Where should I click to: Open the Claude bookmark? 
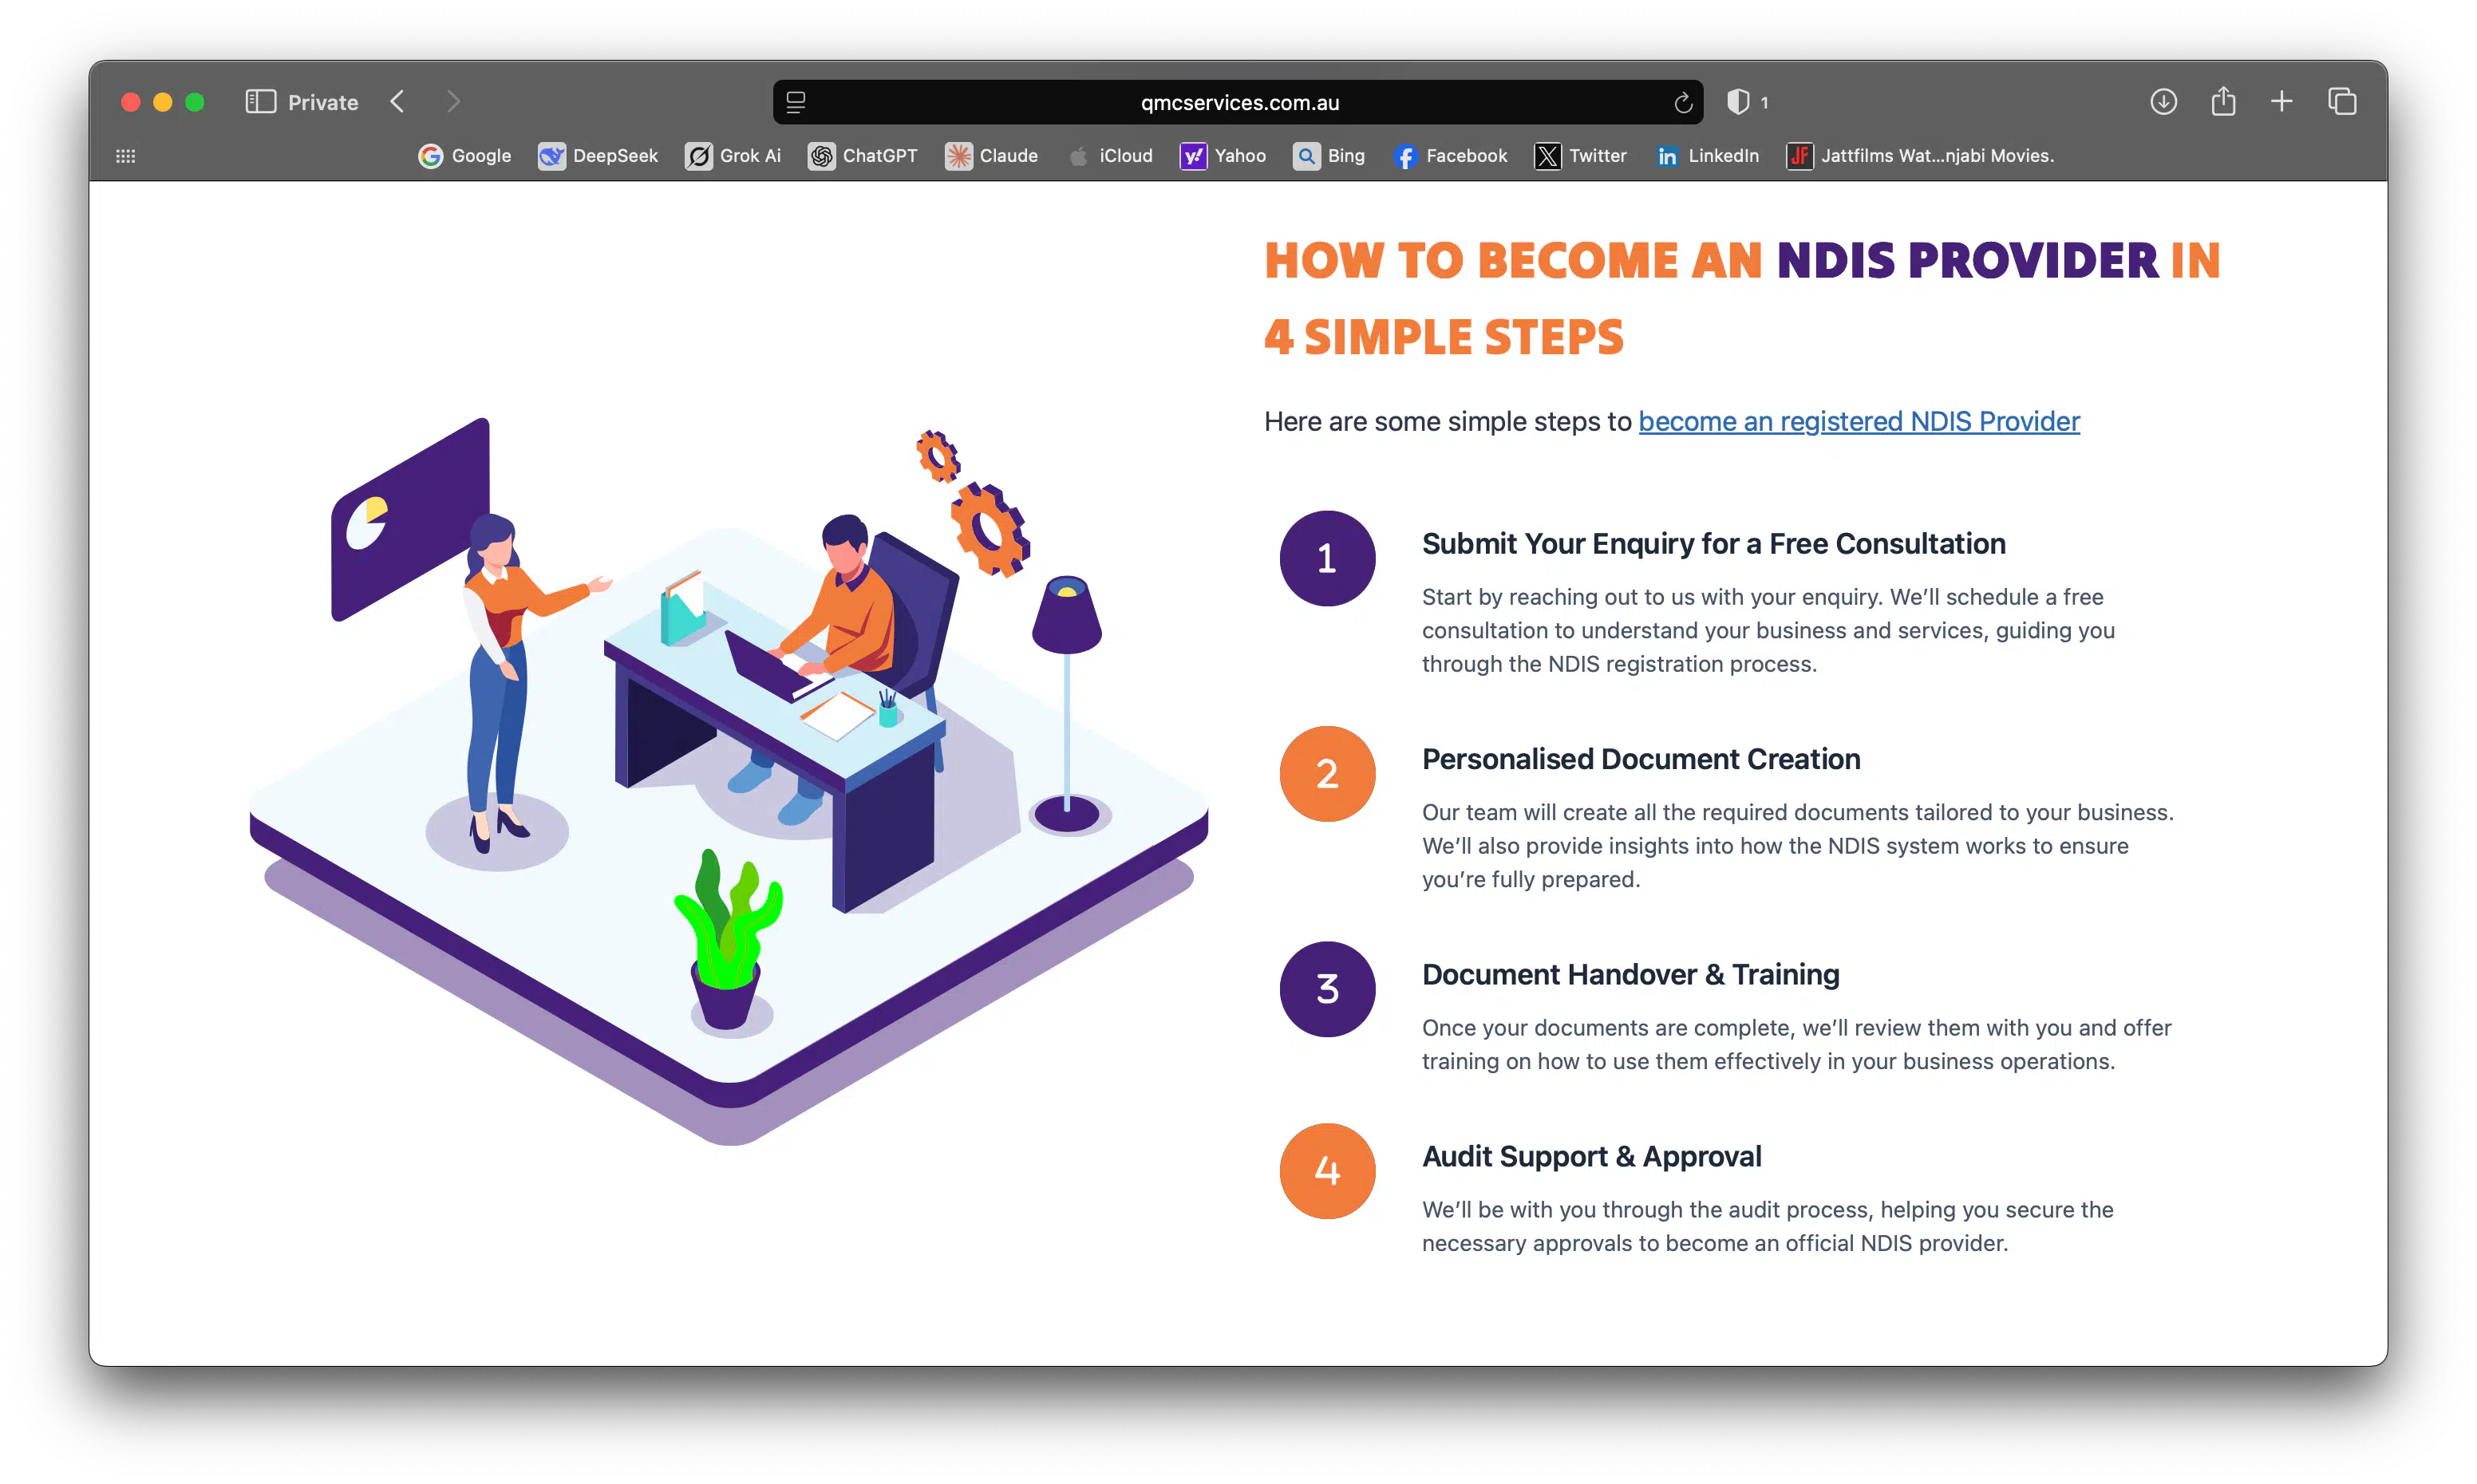[991, 156]
